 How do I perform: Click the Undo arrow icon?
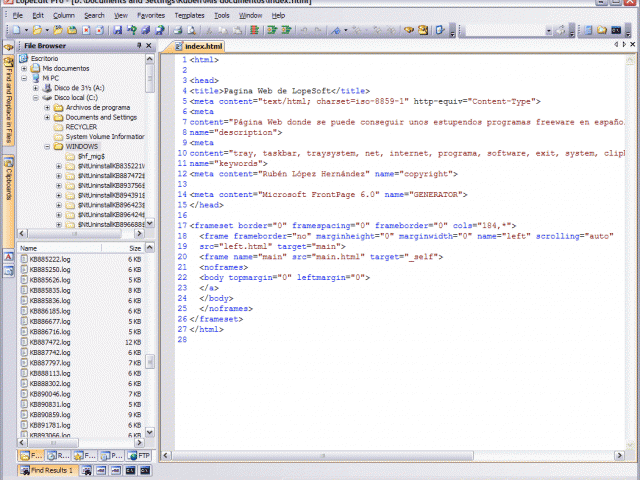coord(304,30)
